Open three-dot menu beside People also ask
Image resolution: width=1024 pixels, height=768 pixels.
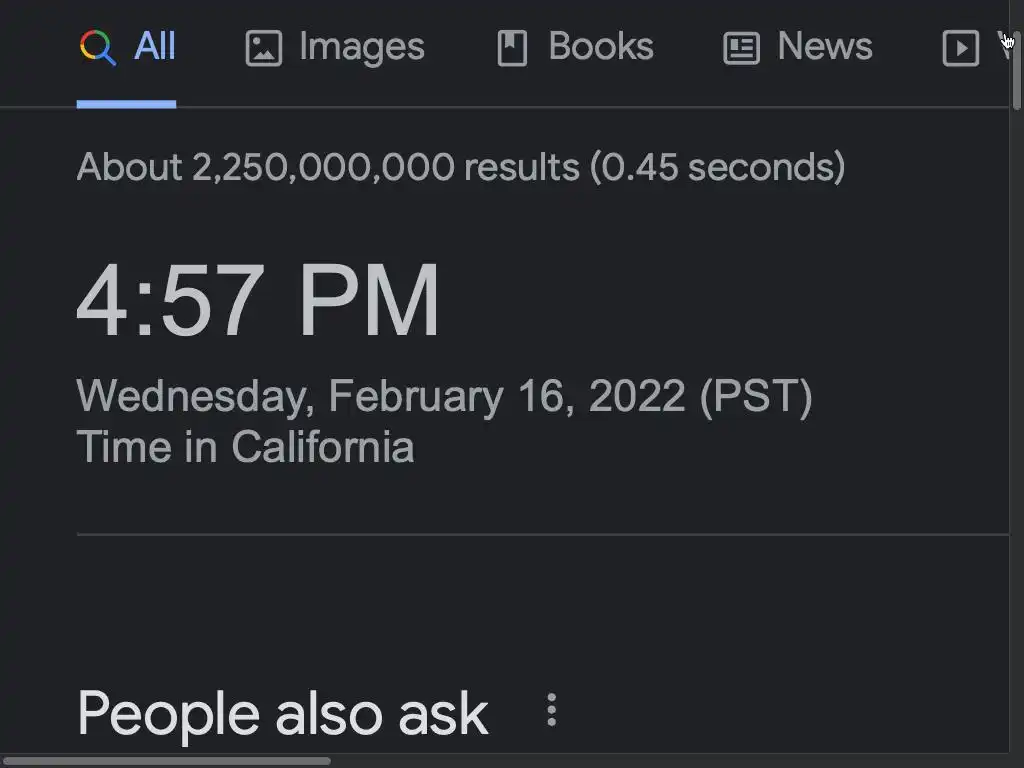tap(551, 710)
